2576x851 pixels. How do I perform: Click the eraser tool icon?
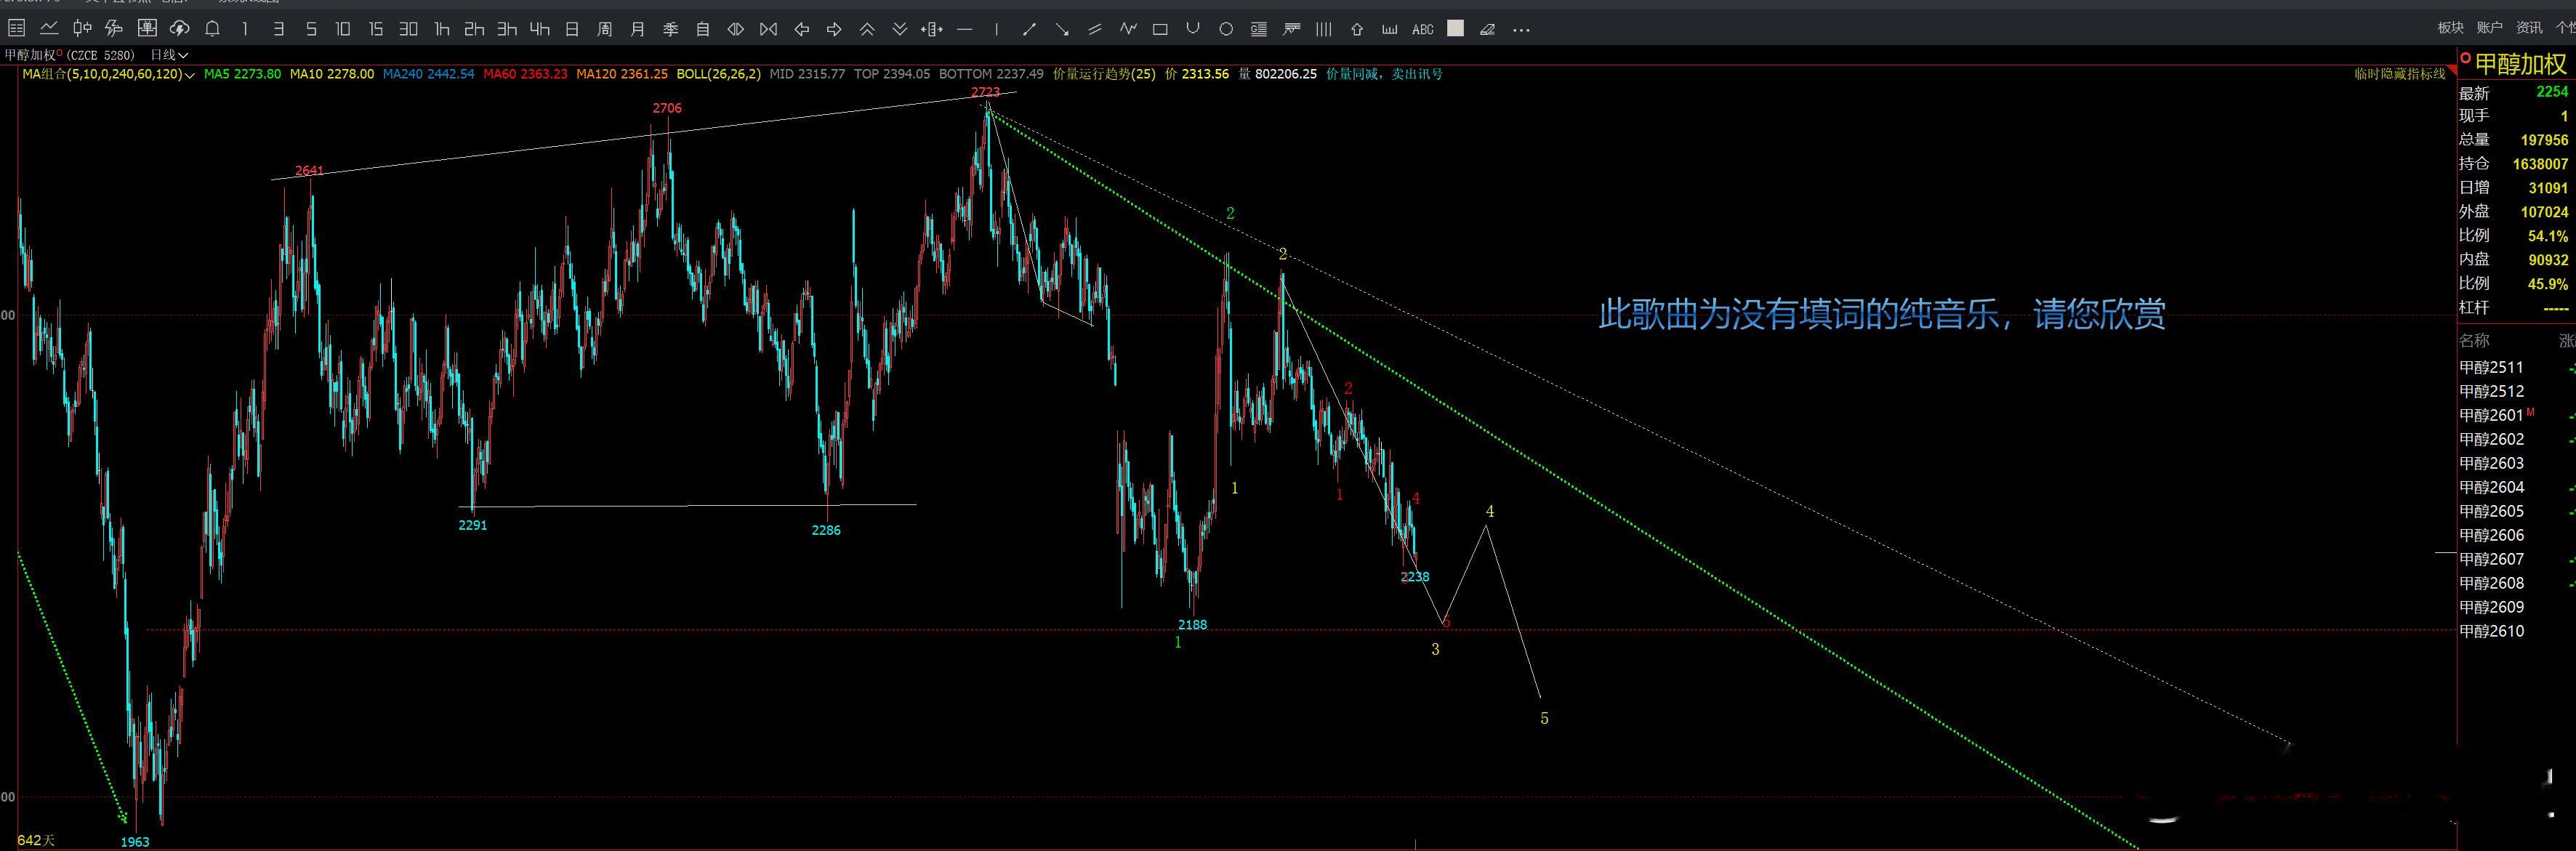coord(1487,29)
